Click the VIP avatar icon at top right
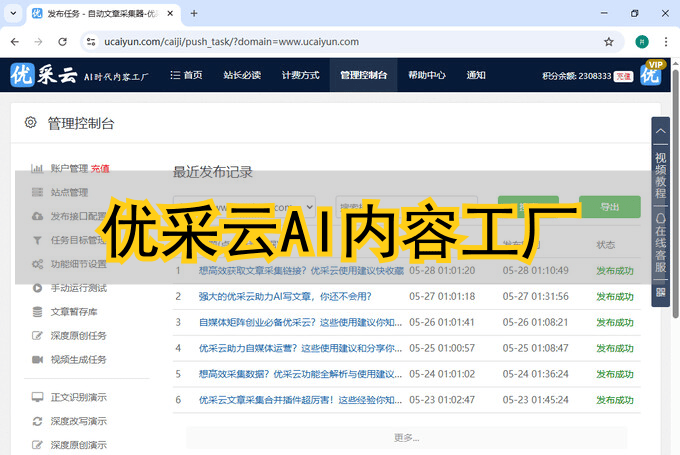This screenshot has width=680, height=455. pyautogui.click(x=651, y=74)
